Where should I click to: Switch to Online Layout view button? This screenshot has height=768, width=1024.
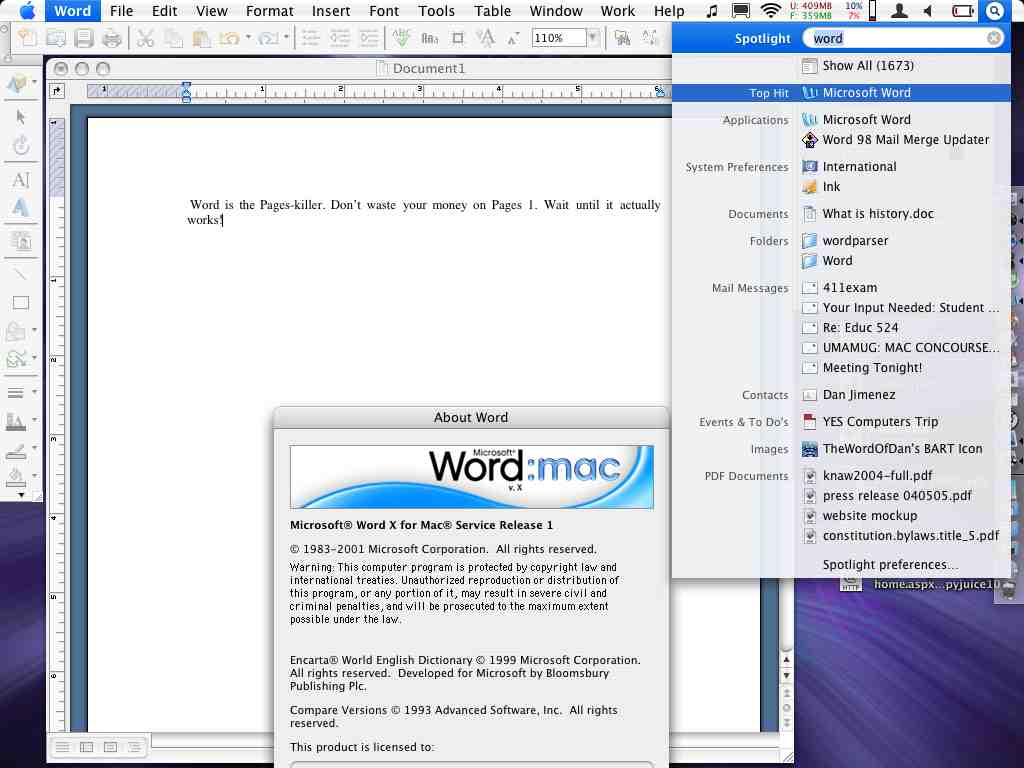coord(86,747)
